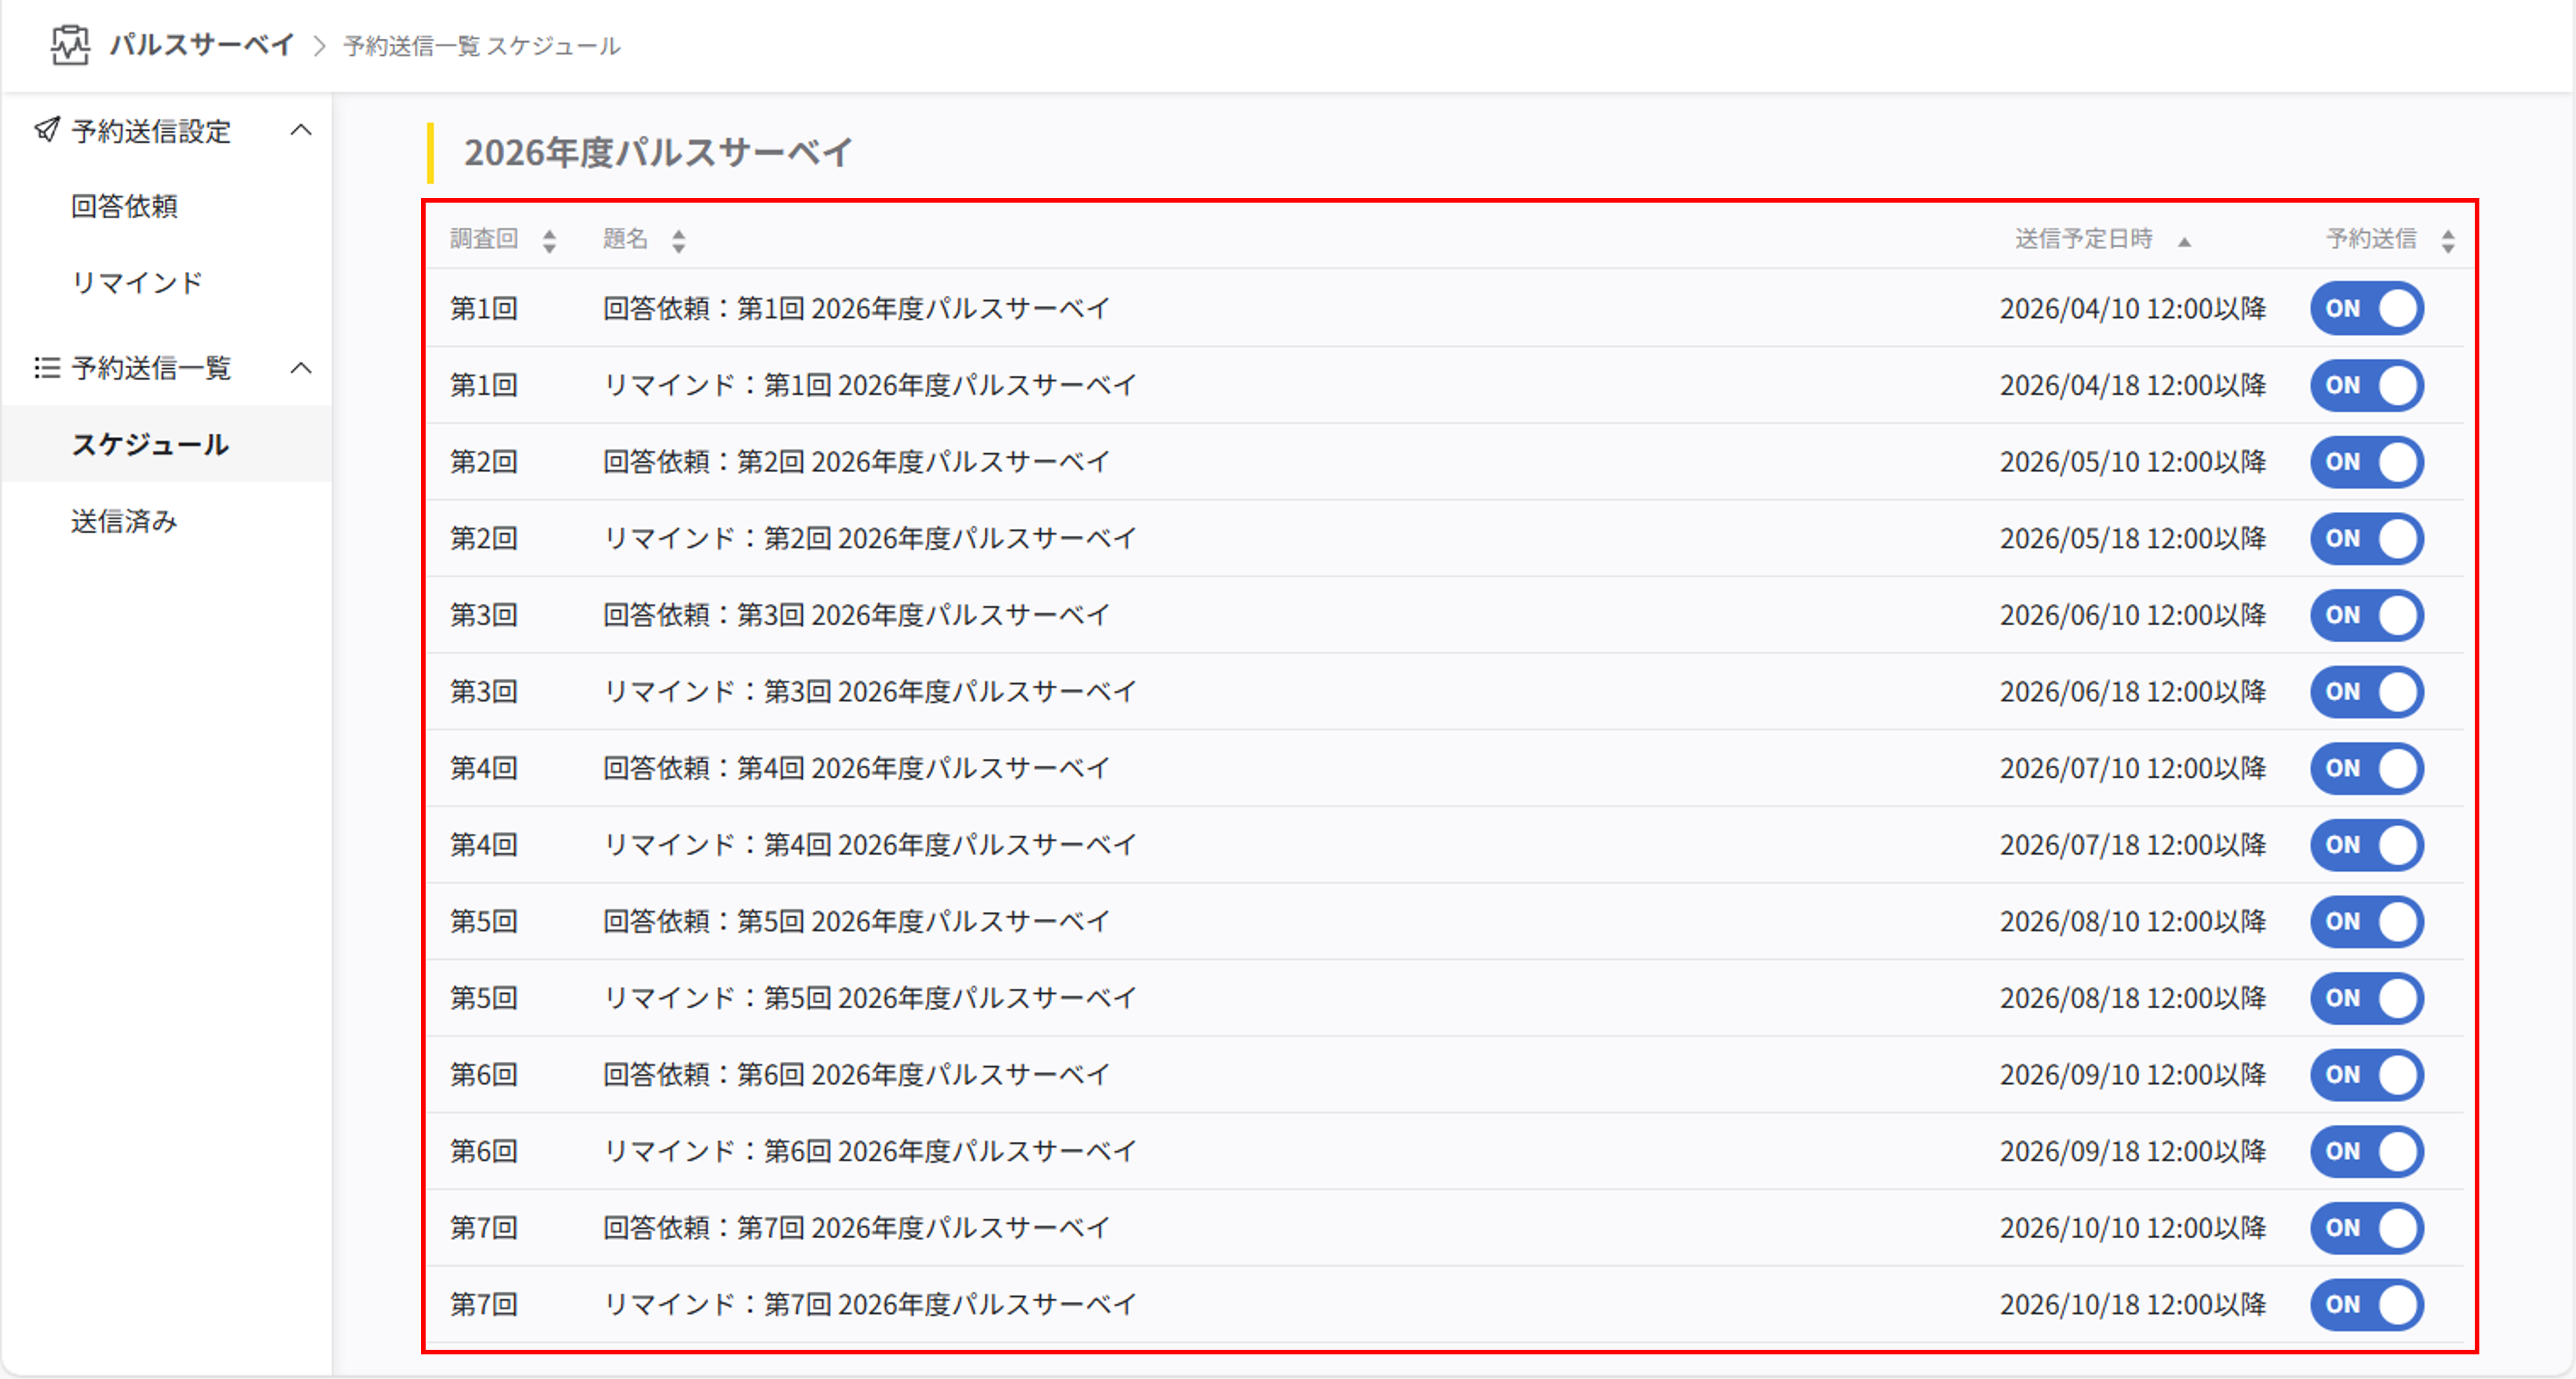The image size is (2576, 1379).
Task: Click the list icon beside 予約送信一覧
Action: click(46, 368)
